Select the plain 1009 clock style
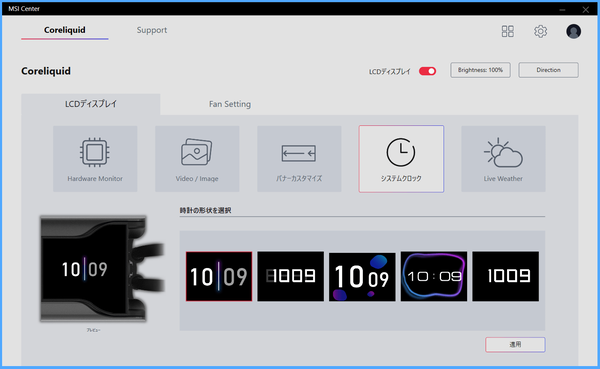This screenshot has width=600, height=369. click(x=505, y=276)
